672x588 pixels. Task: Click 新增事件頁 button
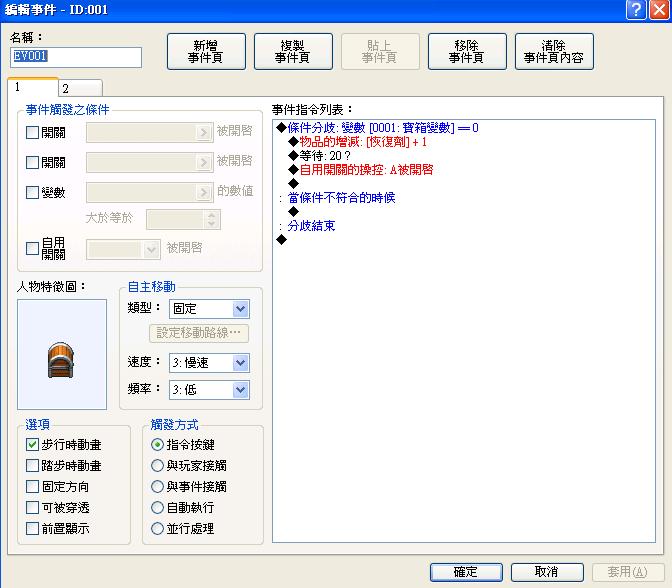[x=206, y=51]
